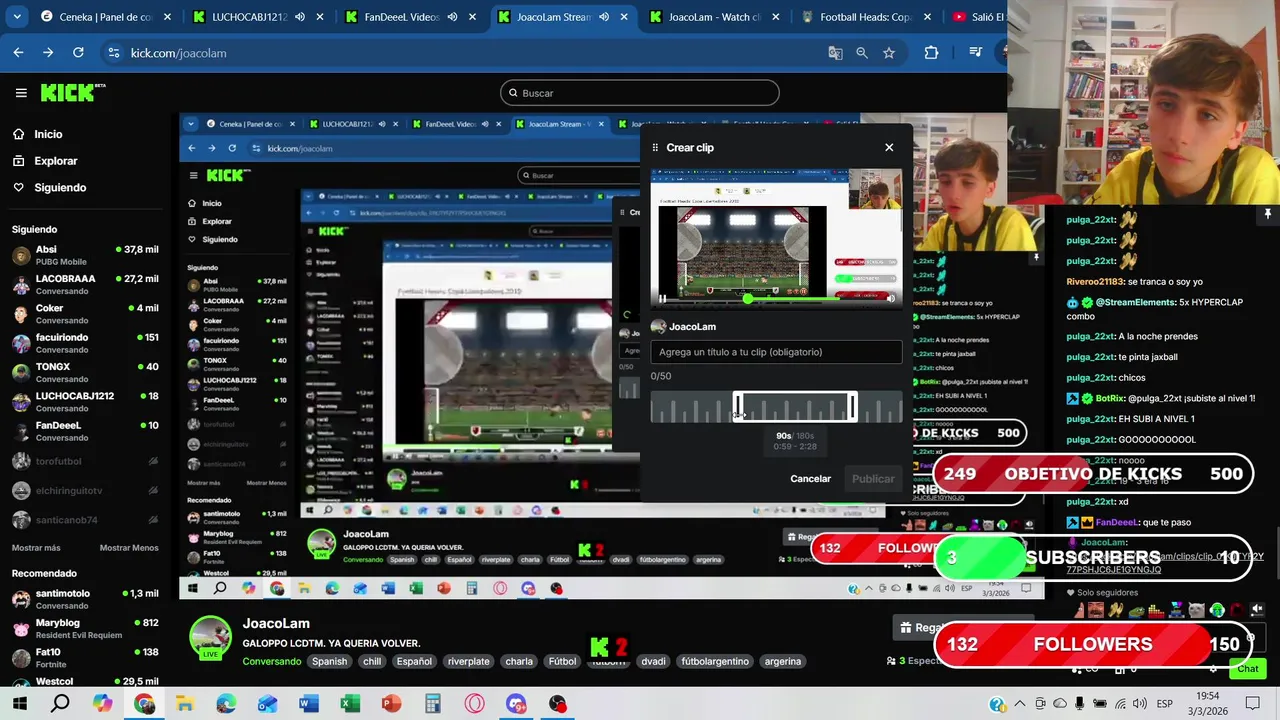Open the TONGX channel in following list
This screenshot has height=720, width=1280.
click(x=85, y=372)
